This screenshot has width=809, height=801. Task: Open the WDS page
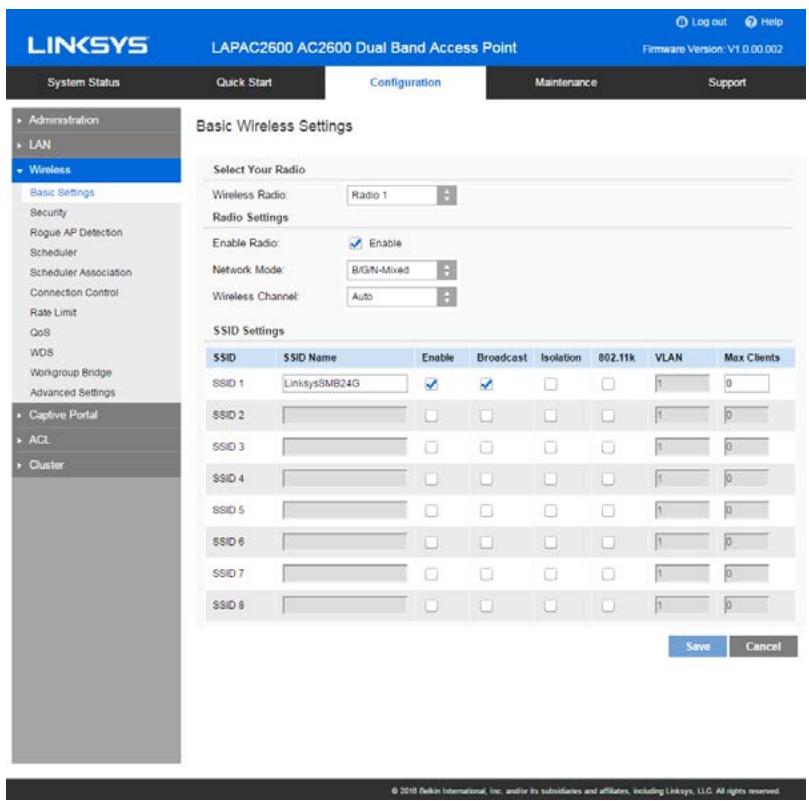tap(41, 353)
